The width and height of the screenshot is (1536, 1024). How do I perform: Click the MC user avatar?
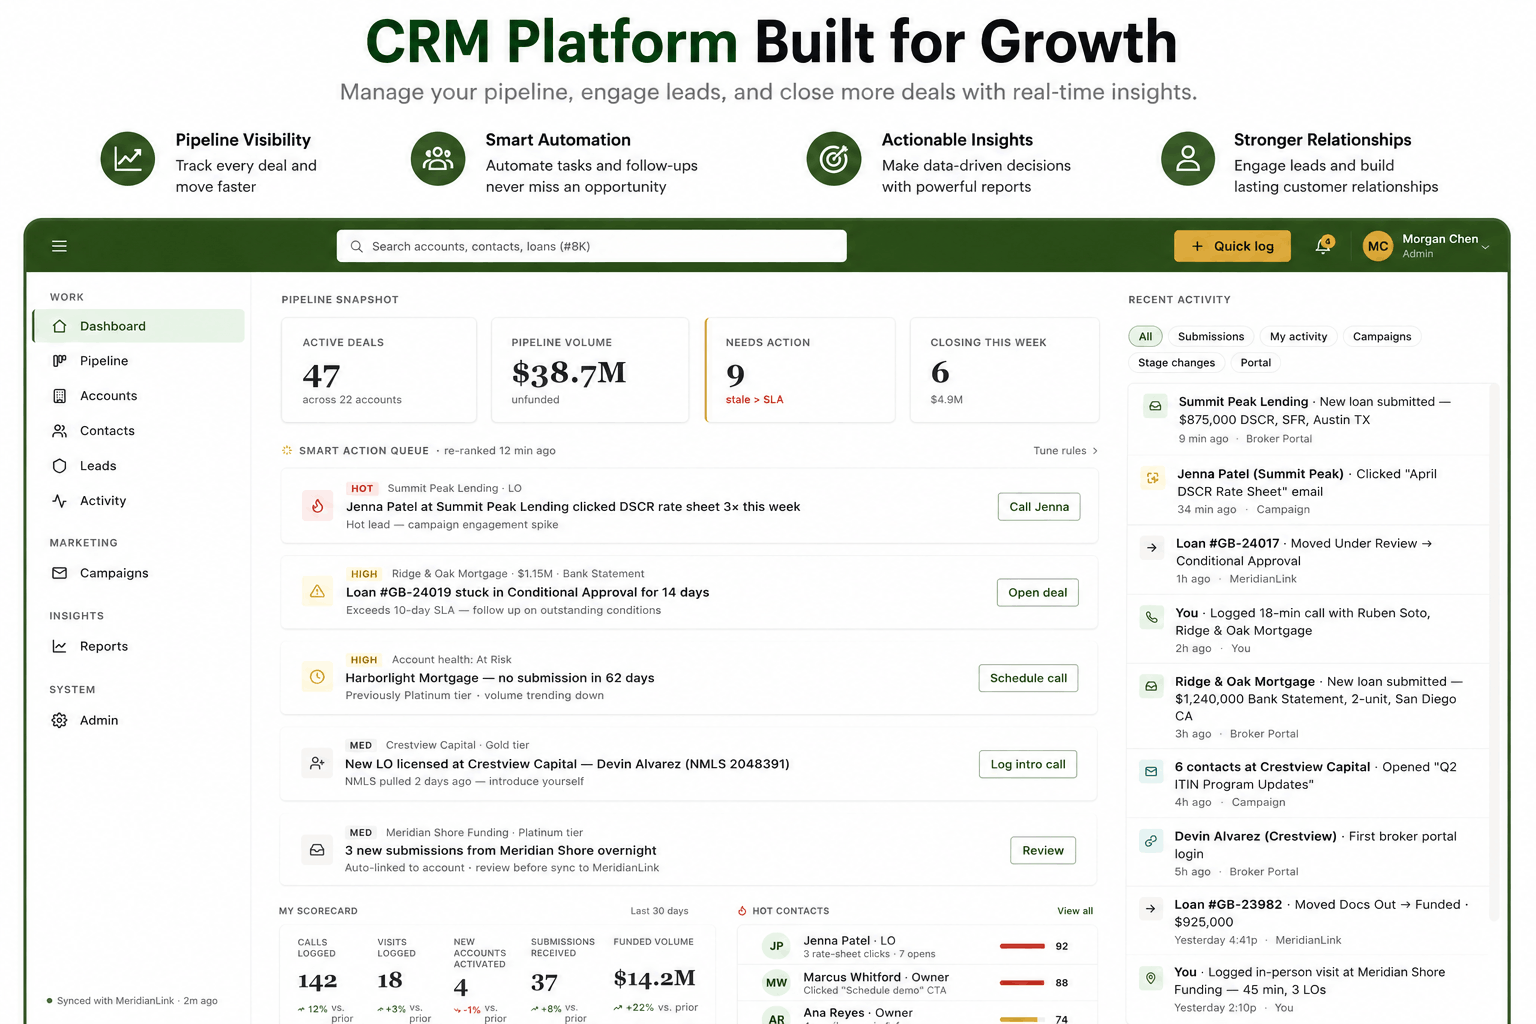coord(1378,246)
